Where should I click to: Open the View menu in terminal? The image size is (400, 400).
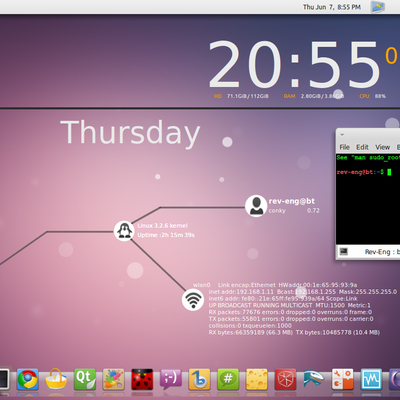(x=382, y=147)
